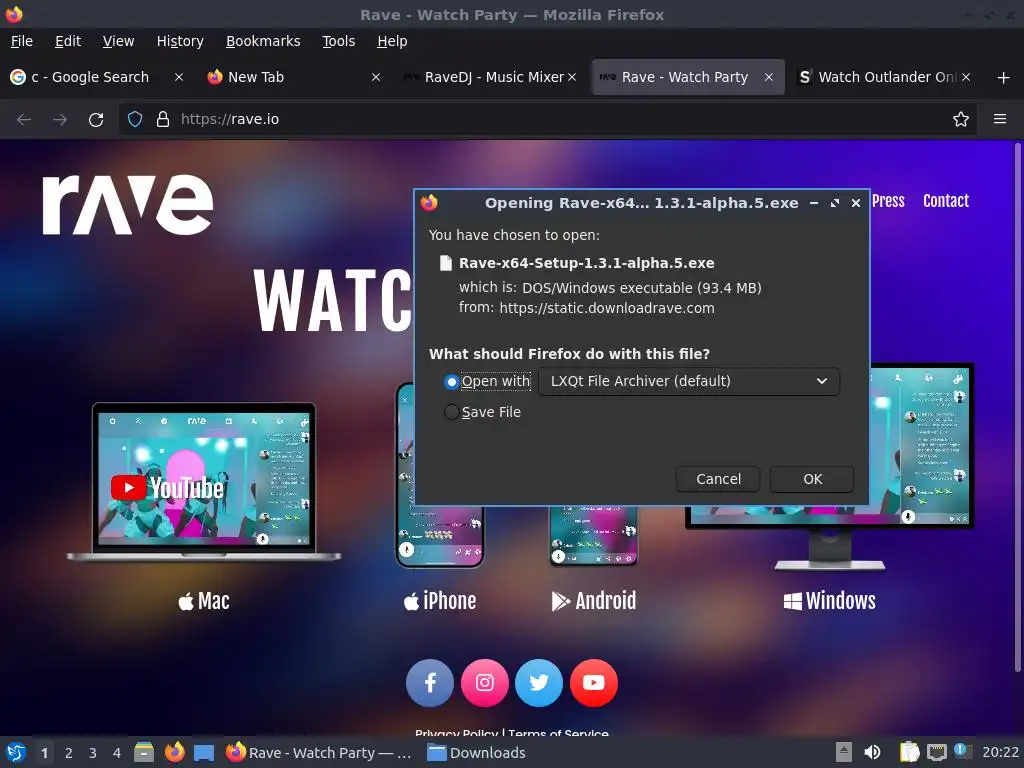The image size is (1024, 768).
Task: Open update notifier tray icon
Action: [x=963, y=751]
